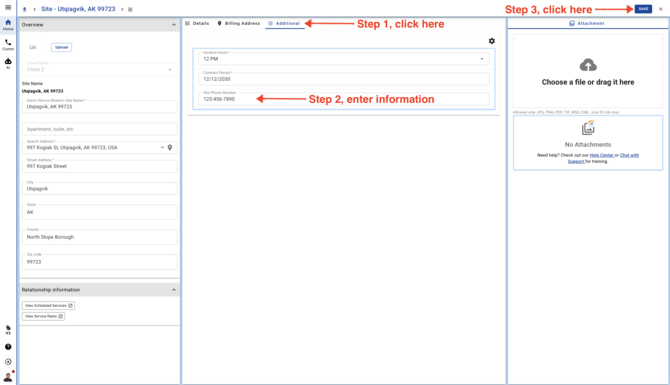The height and width of the screenshot is (385, 670).
Task: Open the hamburger navigation menu
Action: (x=8, y=7)
